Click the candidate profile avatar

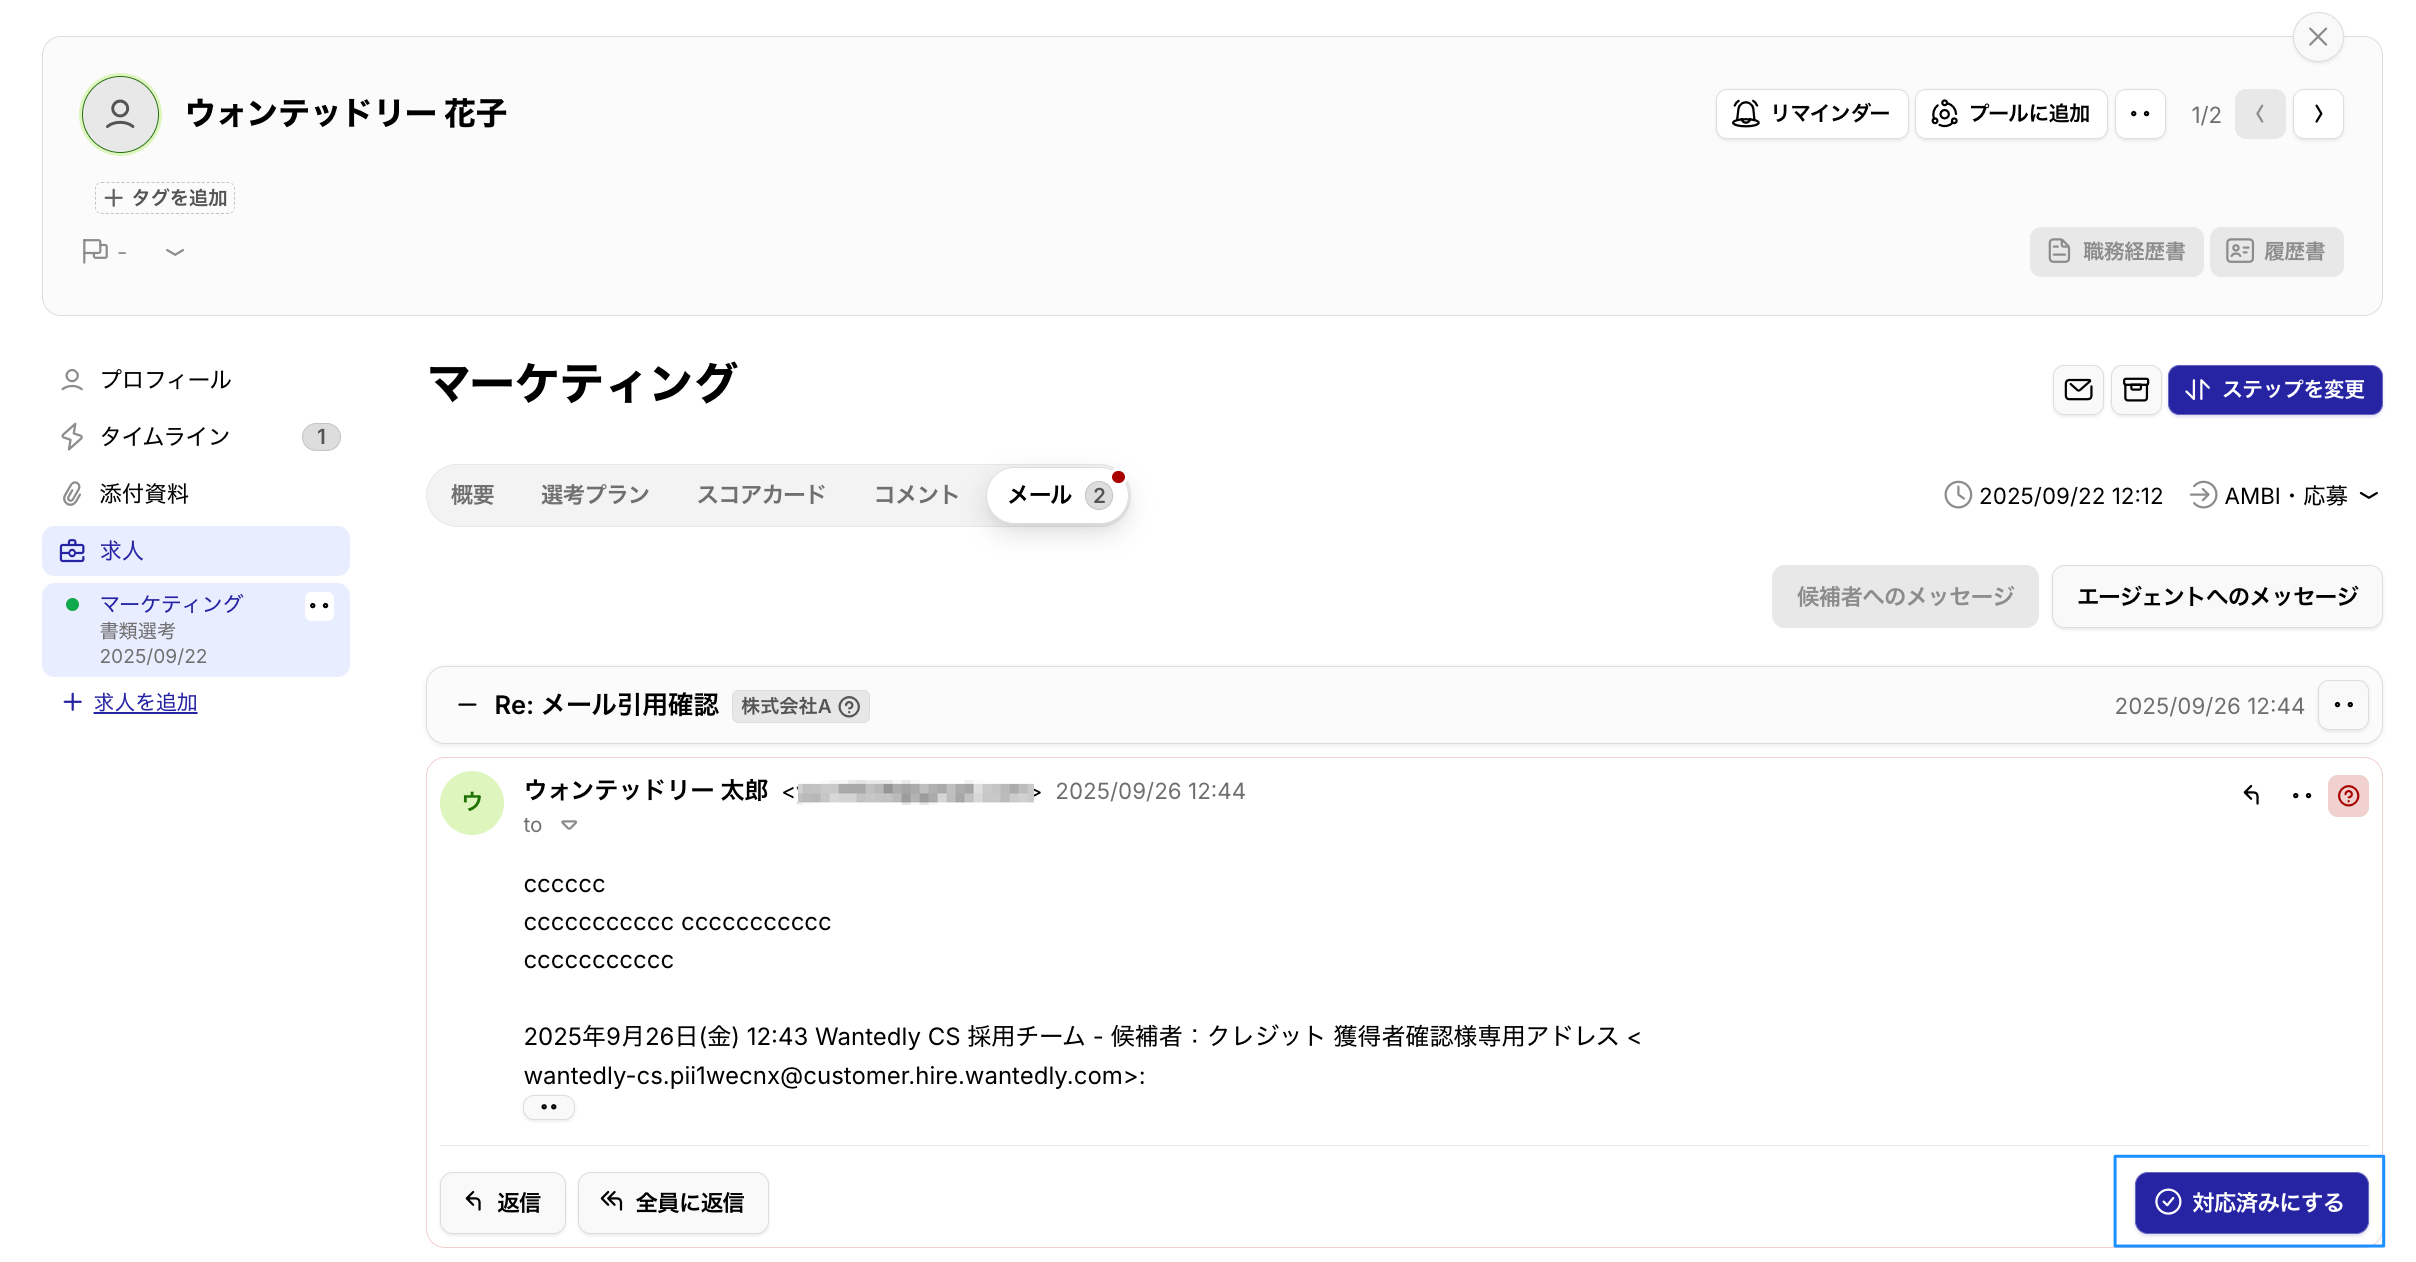(x=120, y=114)
